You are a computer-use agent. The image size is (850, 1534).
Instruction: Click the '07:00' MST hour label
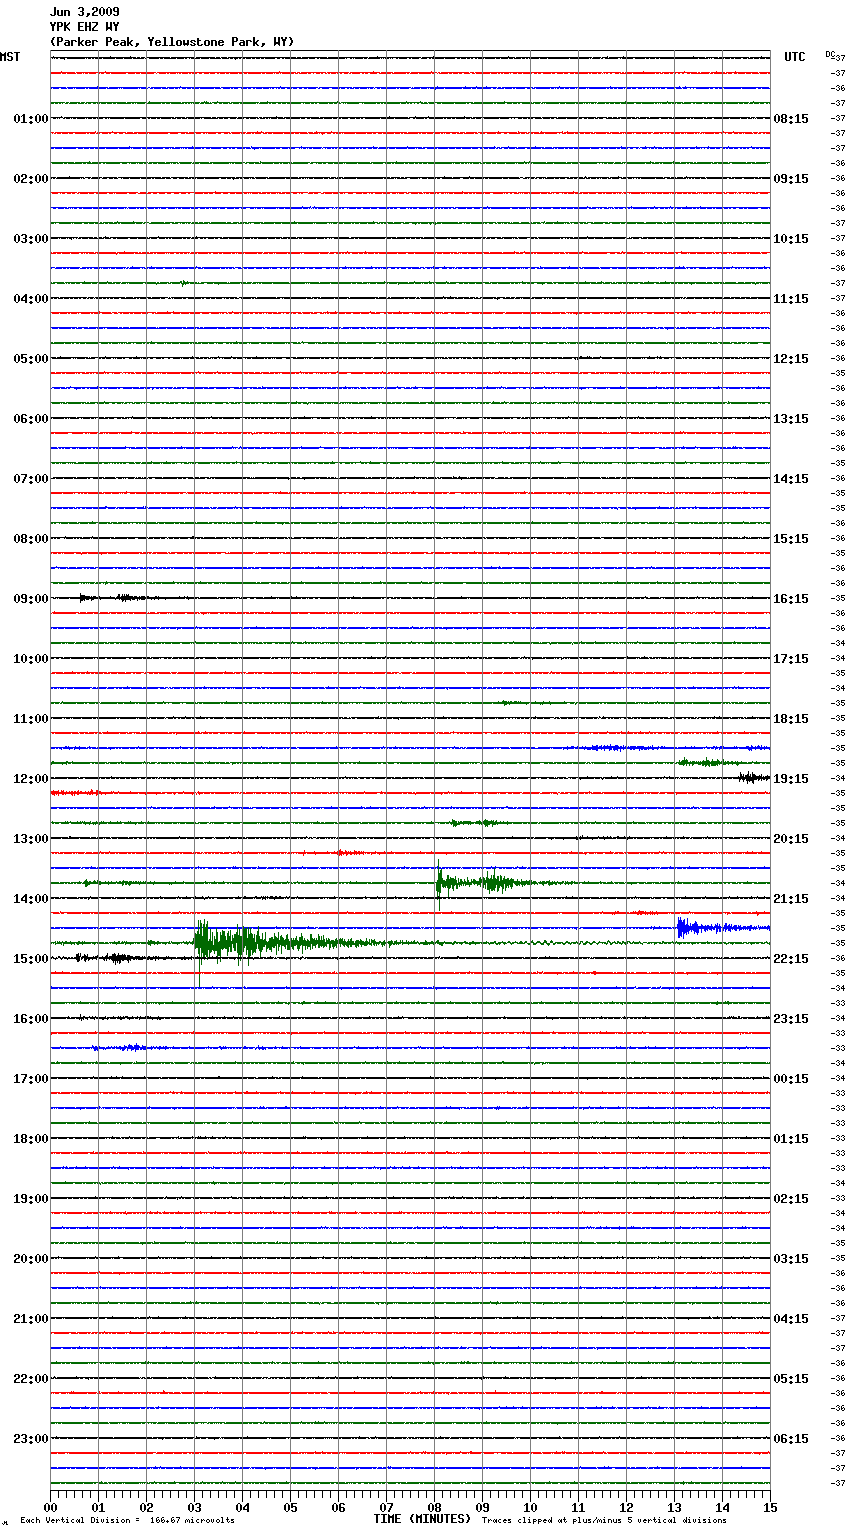pyautogui.click(x=31, y=479)
